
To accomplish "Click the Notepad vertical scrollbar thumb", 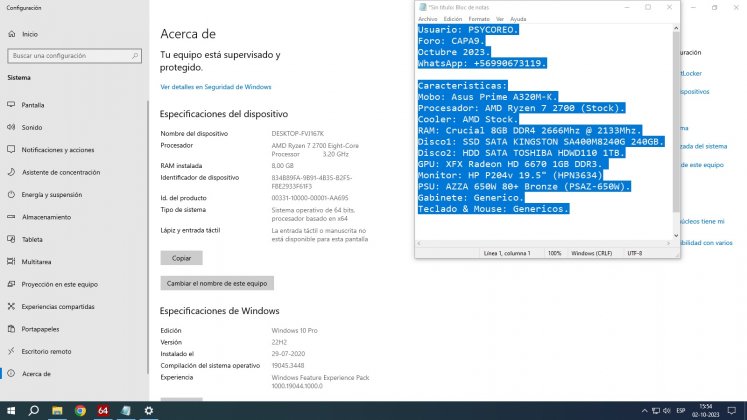I will [x=676, y=121].
